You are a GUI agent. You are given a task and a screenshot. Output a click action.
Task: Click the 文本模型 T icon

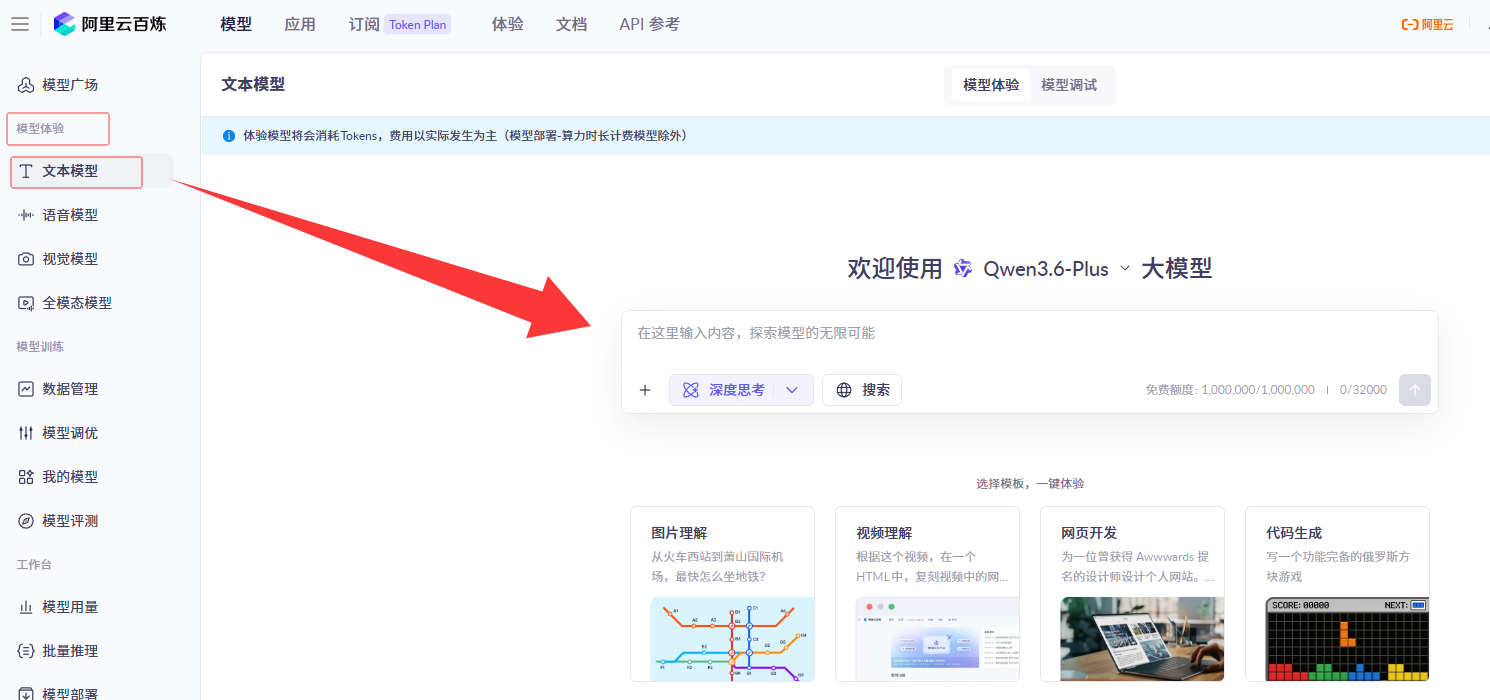tap(26, 171)
